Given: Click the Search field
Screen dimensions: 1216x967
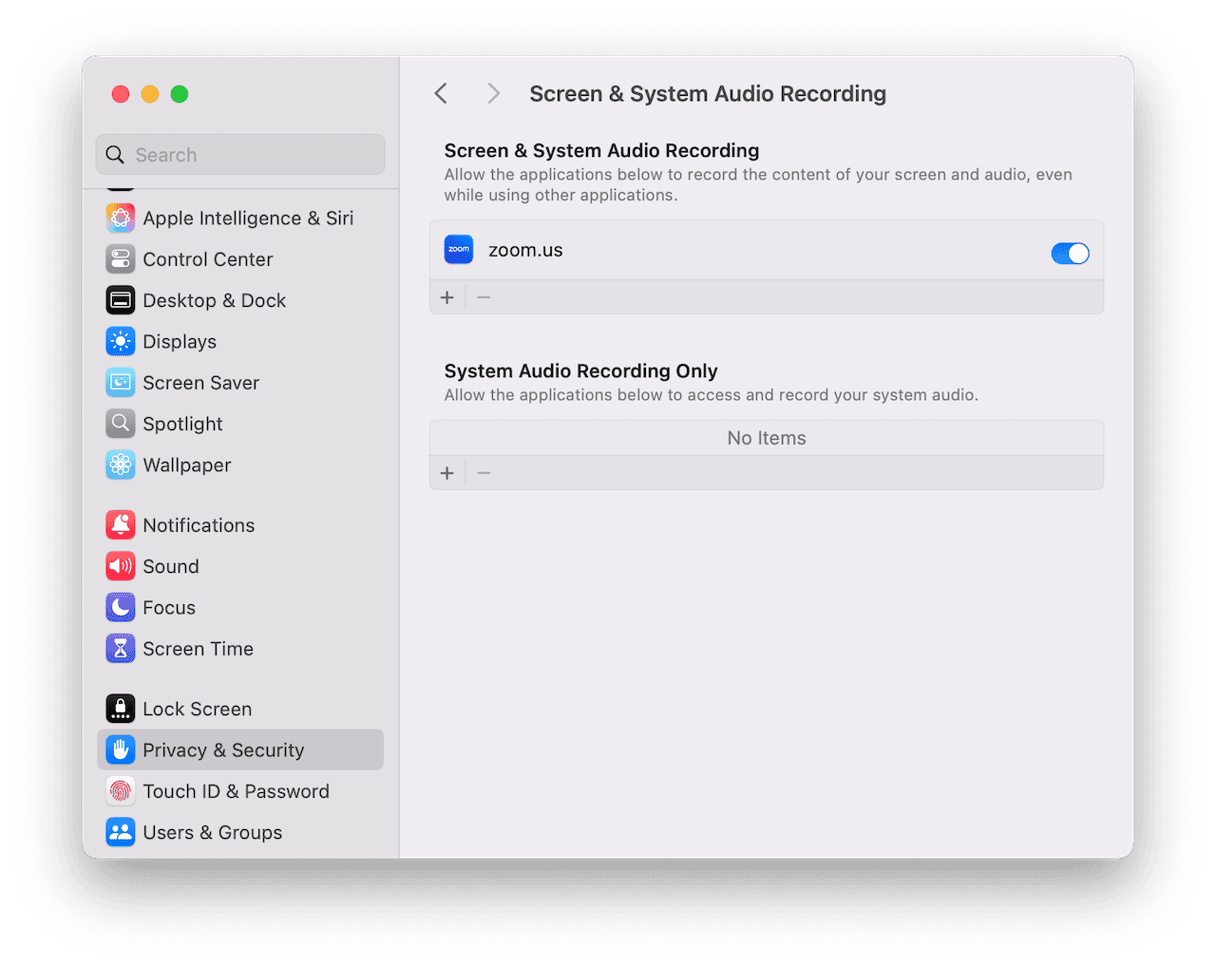Looking at the screenshot, I should (x=240, y=154).
